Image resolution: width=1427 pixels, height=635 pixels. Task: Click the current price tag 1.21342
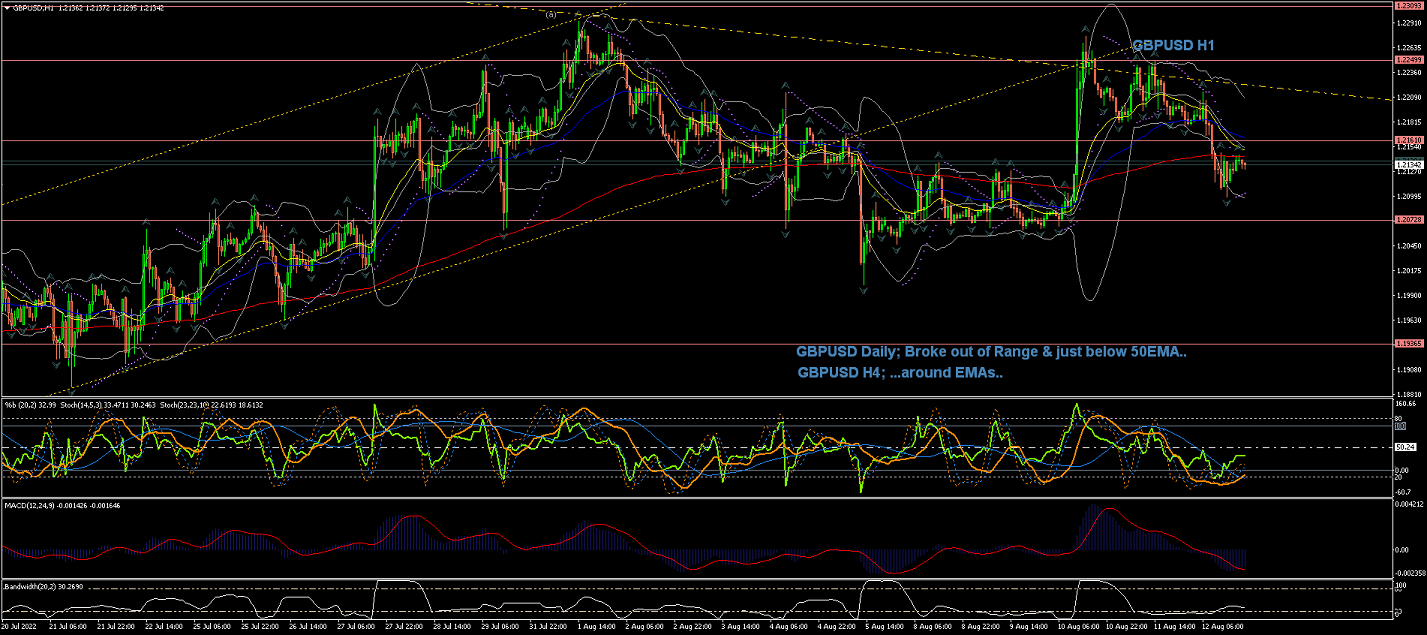[1408, 164]
